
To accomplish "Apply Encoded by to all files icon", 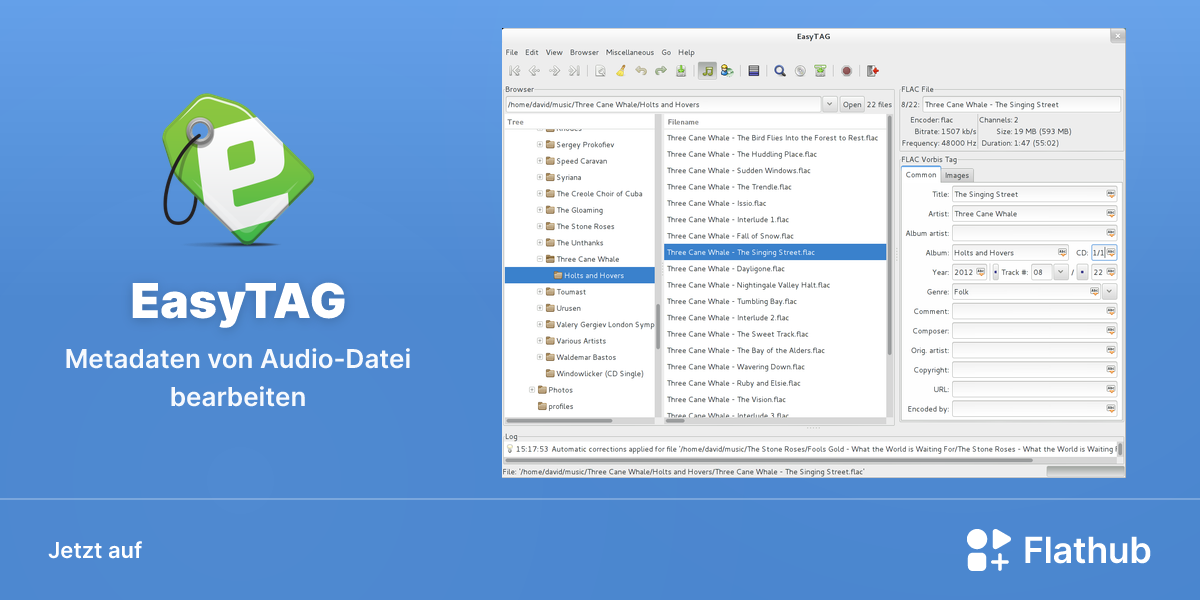I will coord(1110,409).
